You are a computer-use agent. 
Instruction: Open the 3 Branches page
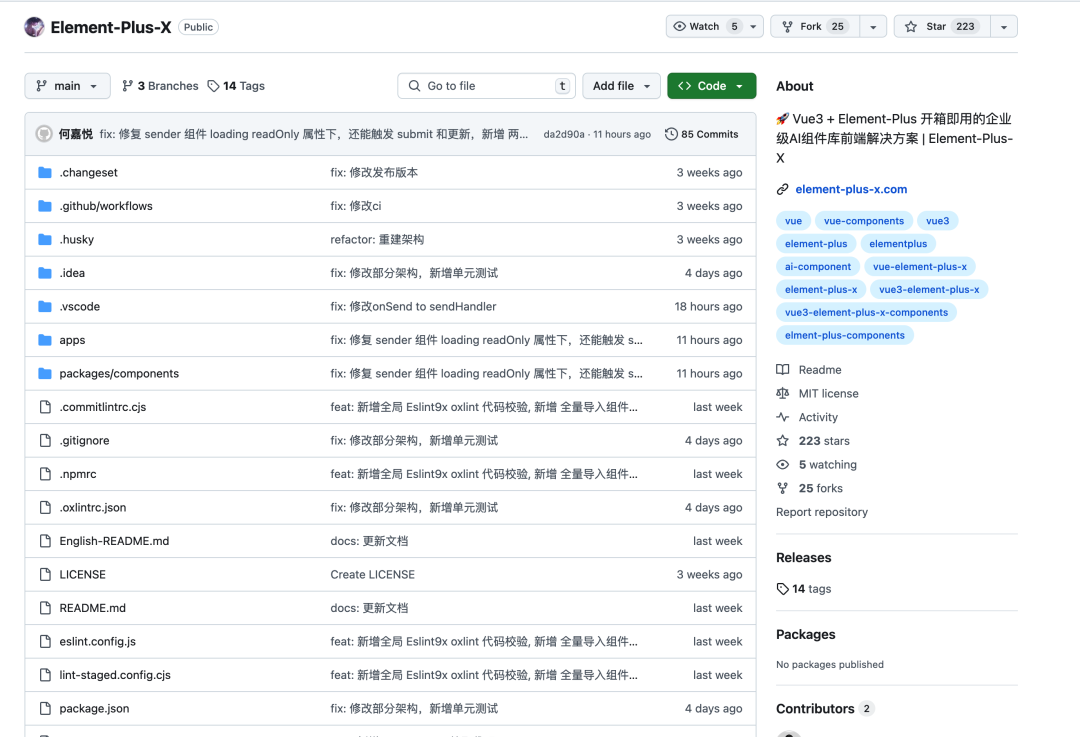159,86
